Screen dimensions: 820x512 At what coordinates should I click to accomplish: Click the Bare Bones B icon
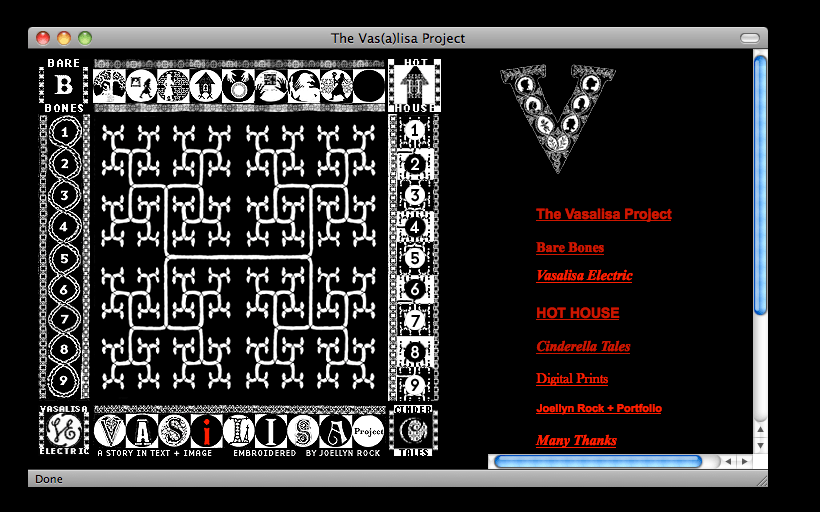[63, 86]
